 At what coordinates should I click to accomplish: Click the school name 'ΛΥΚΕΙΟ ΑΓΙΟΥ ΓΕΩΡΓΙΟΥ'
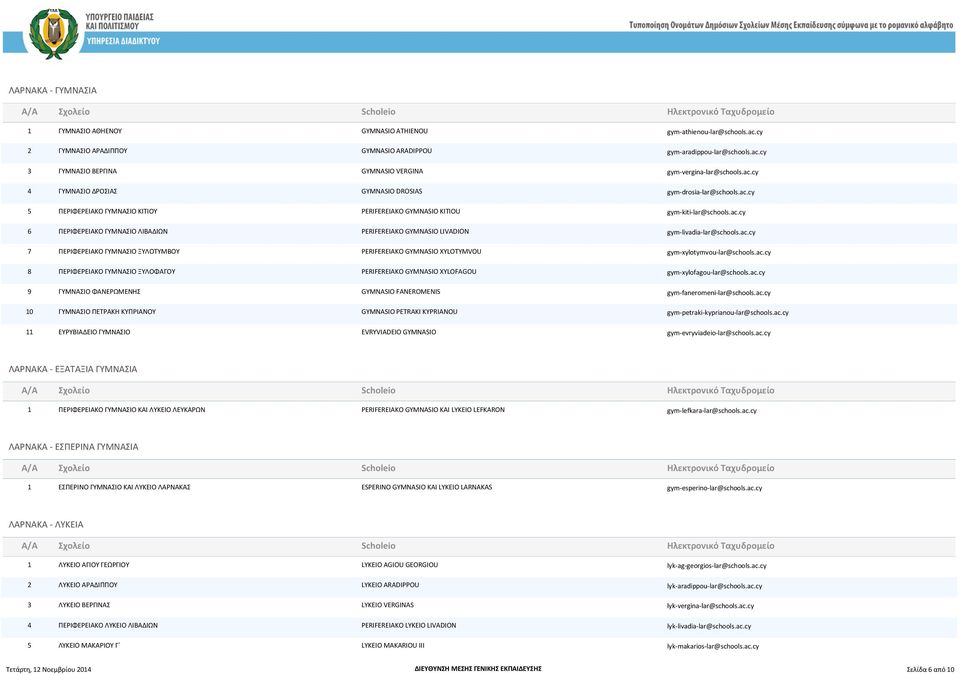(x=94, y=565)
